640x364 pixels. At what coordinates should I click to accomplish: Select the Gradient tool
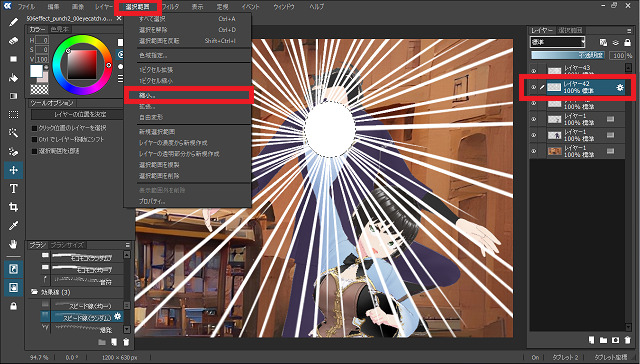click(x=13, y=96)
